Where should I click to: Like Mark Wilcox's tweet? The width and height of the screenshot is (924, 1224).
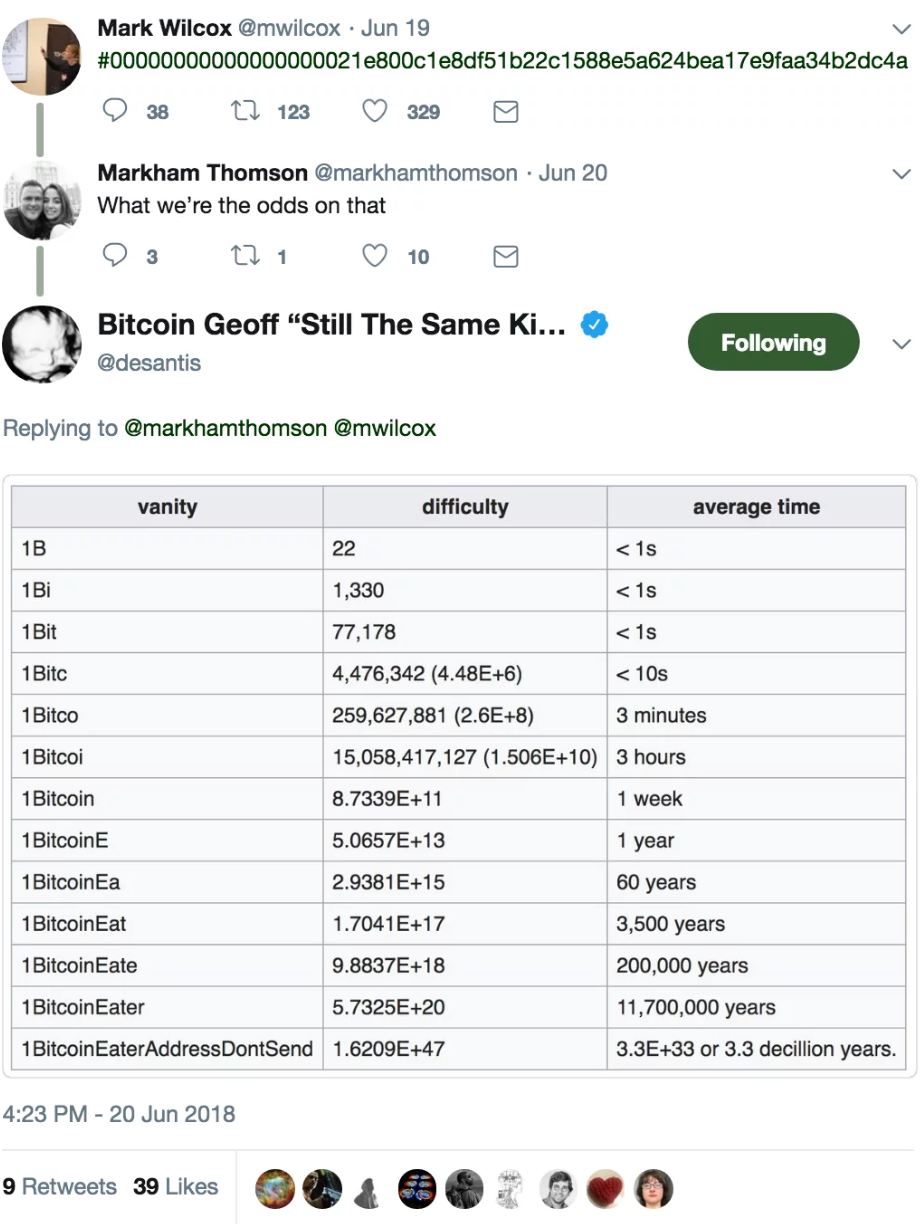point(375,111)
